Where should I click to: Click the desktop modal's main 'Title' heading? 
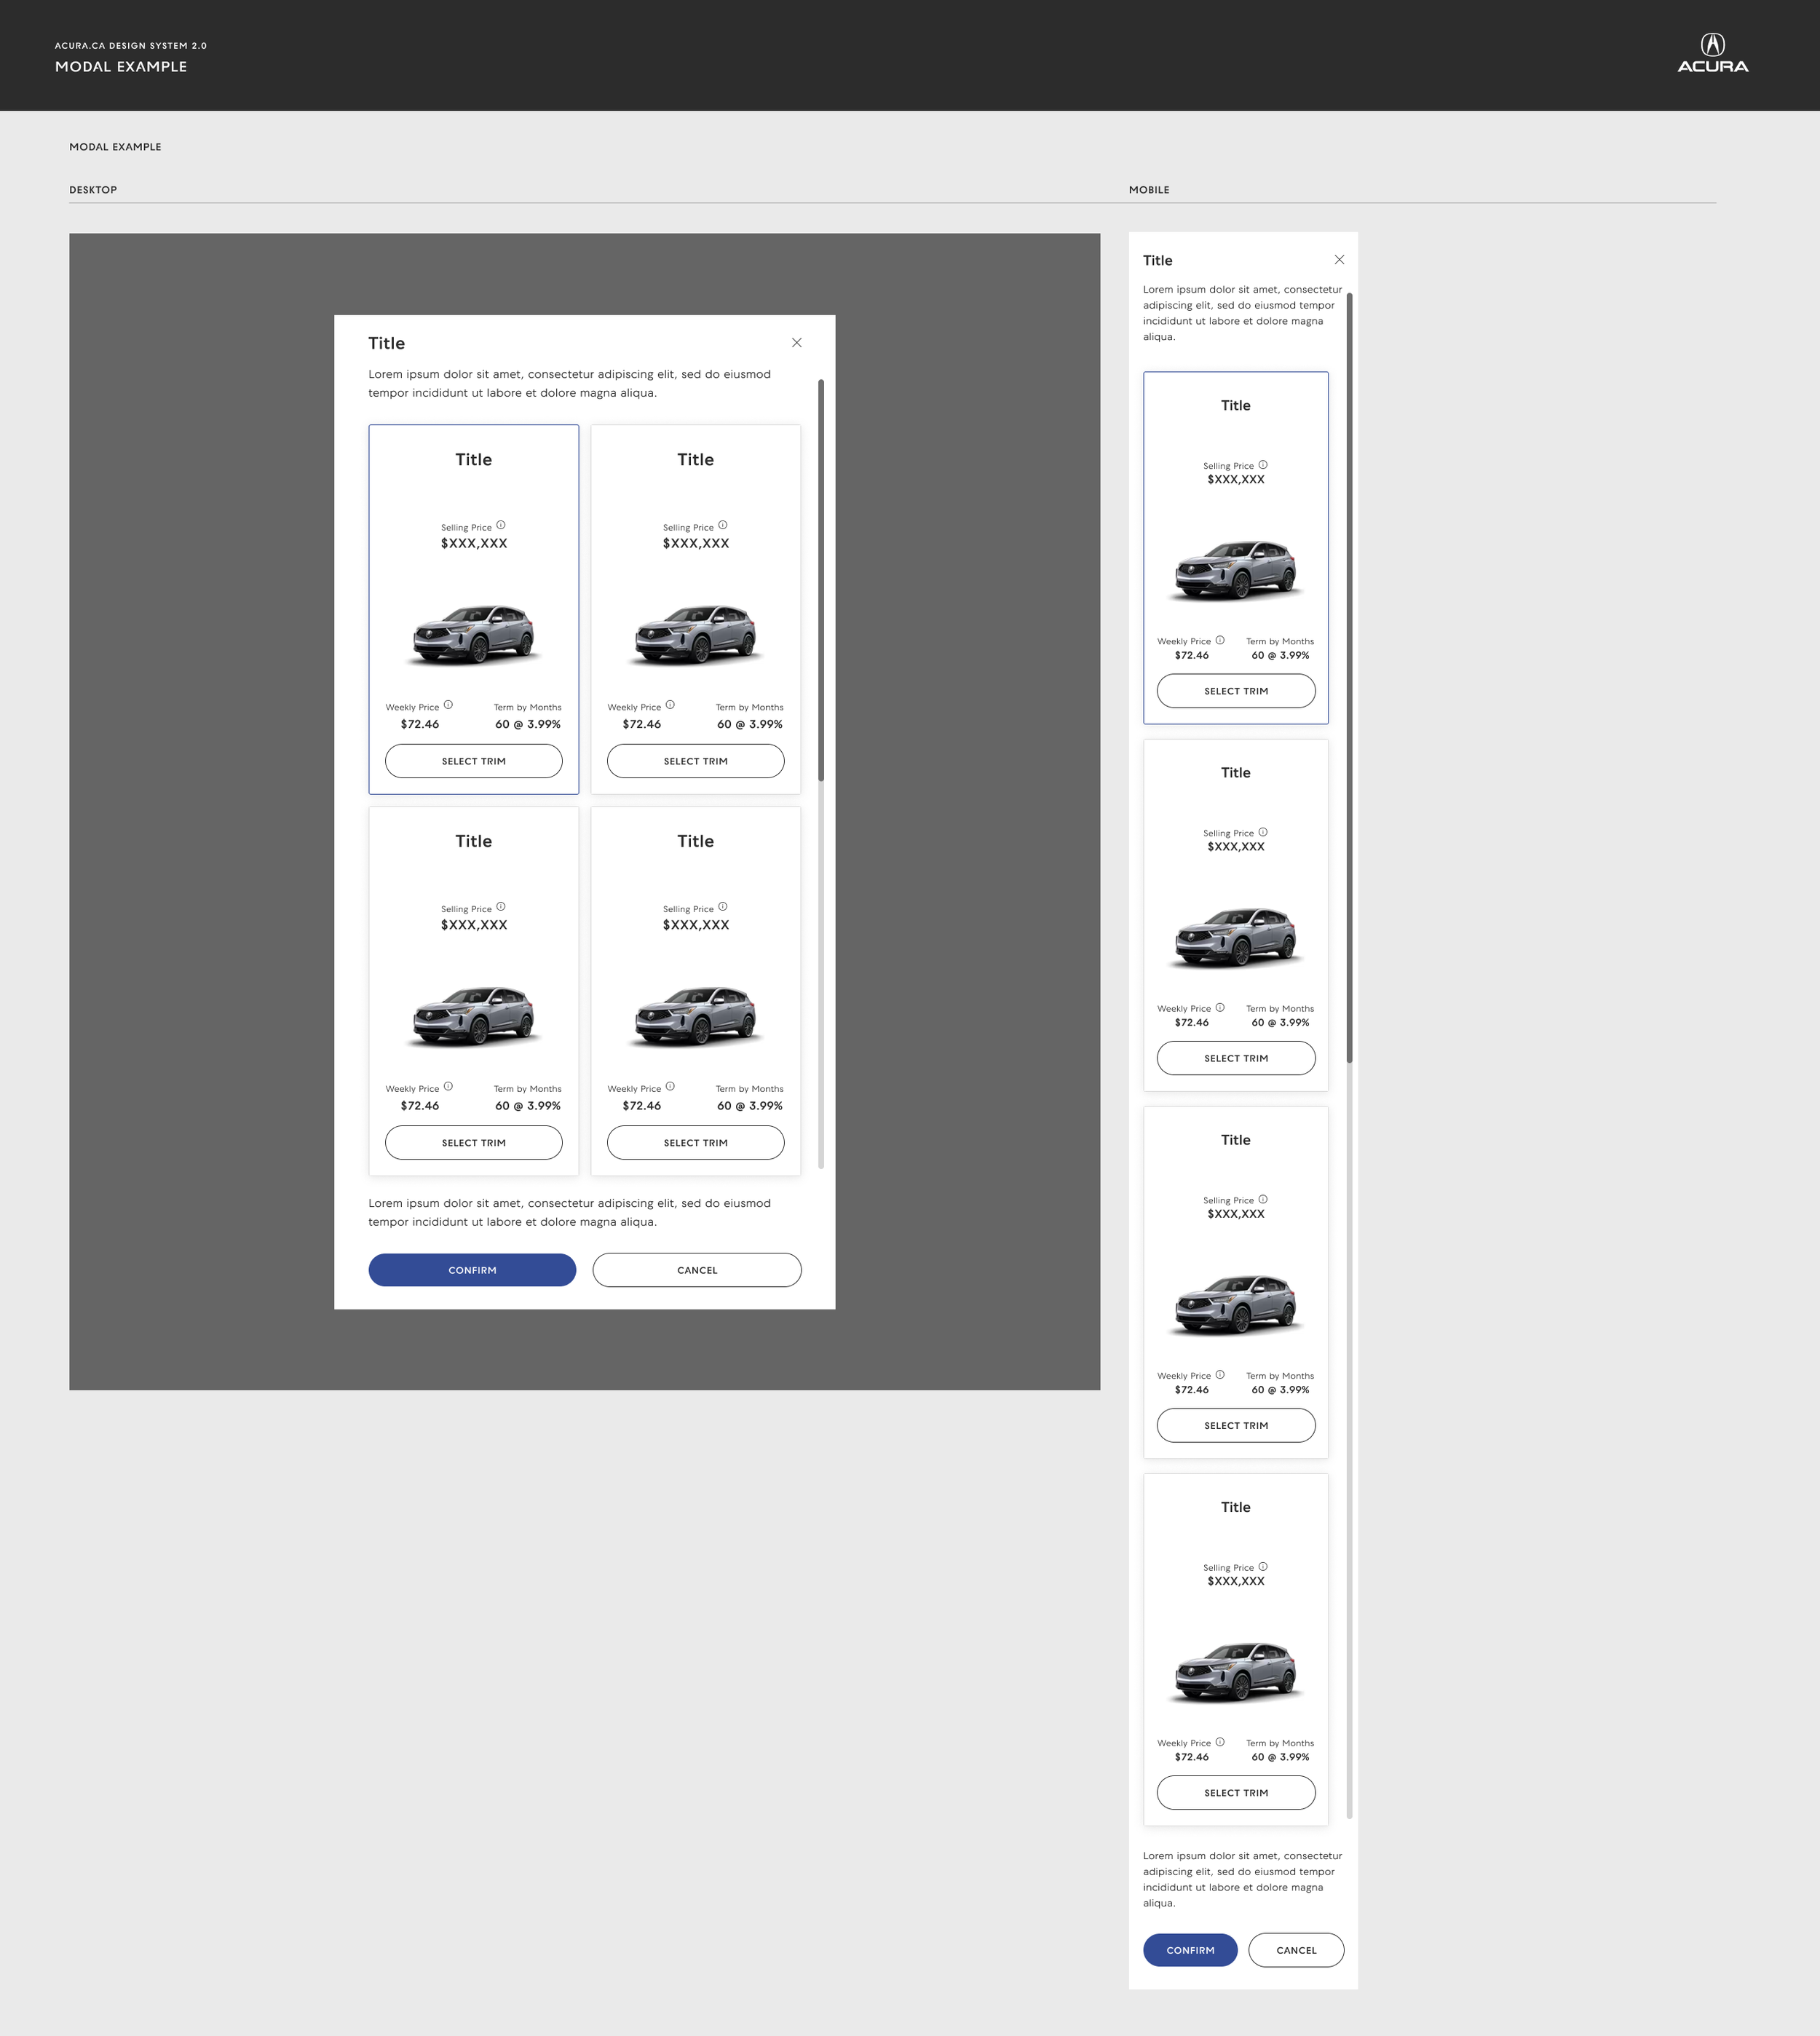tap(386, 343)
